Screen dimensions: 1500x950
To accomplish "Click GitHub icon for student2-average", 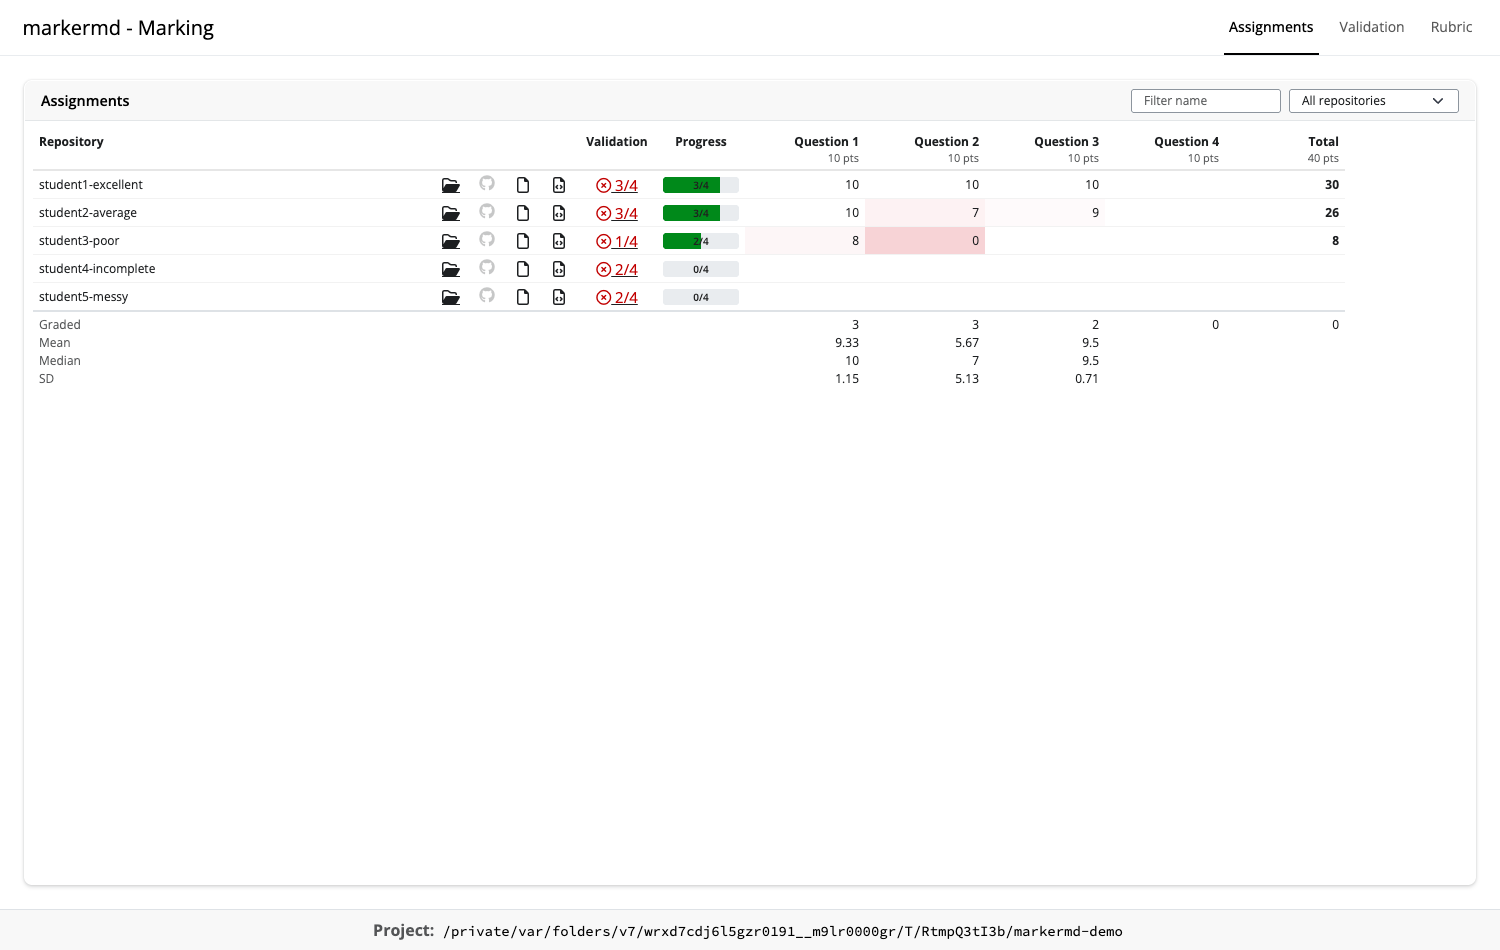I will [x=487, y=212].
